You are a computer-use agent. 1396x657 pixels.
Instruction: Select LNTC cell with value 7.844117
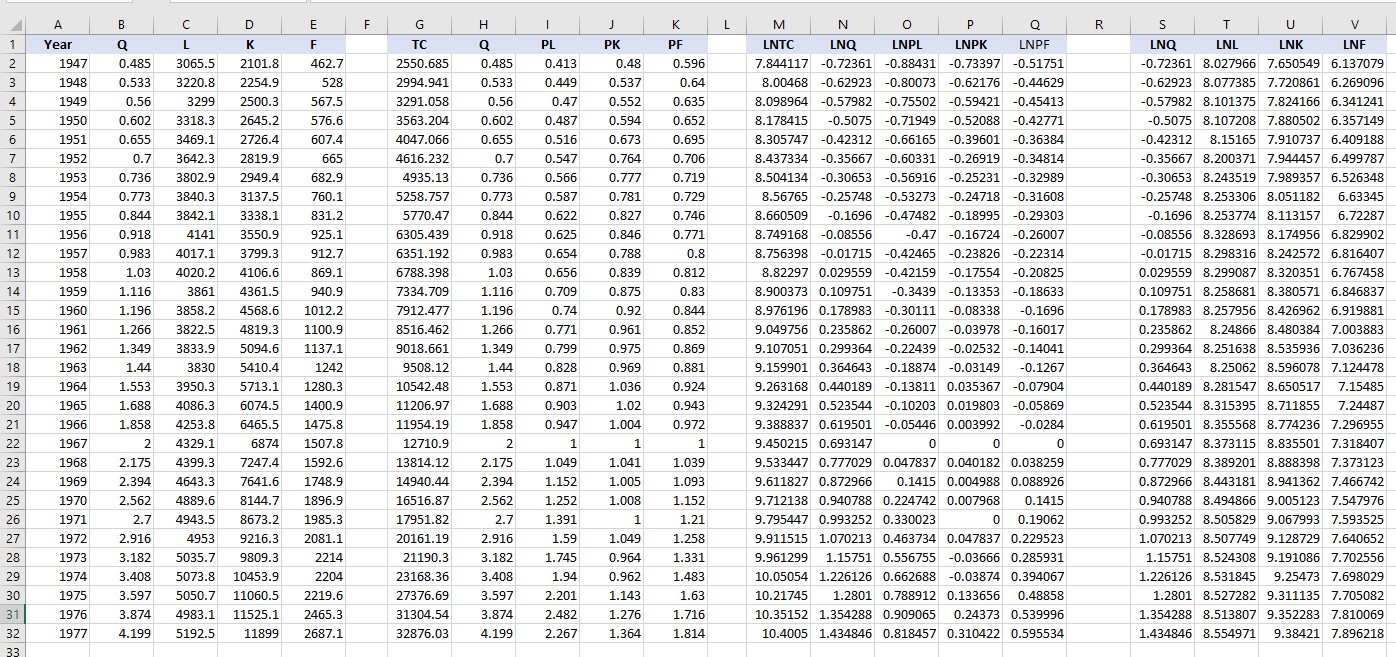click(779, 63)
